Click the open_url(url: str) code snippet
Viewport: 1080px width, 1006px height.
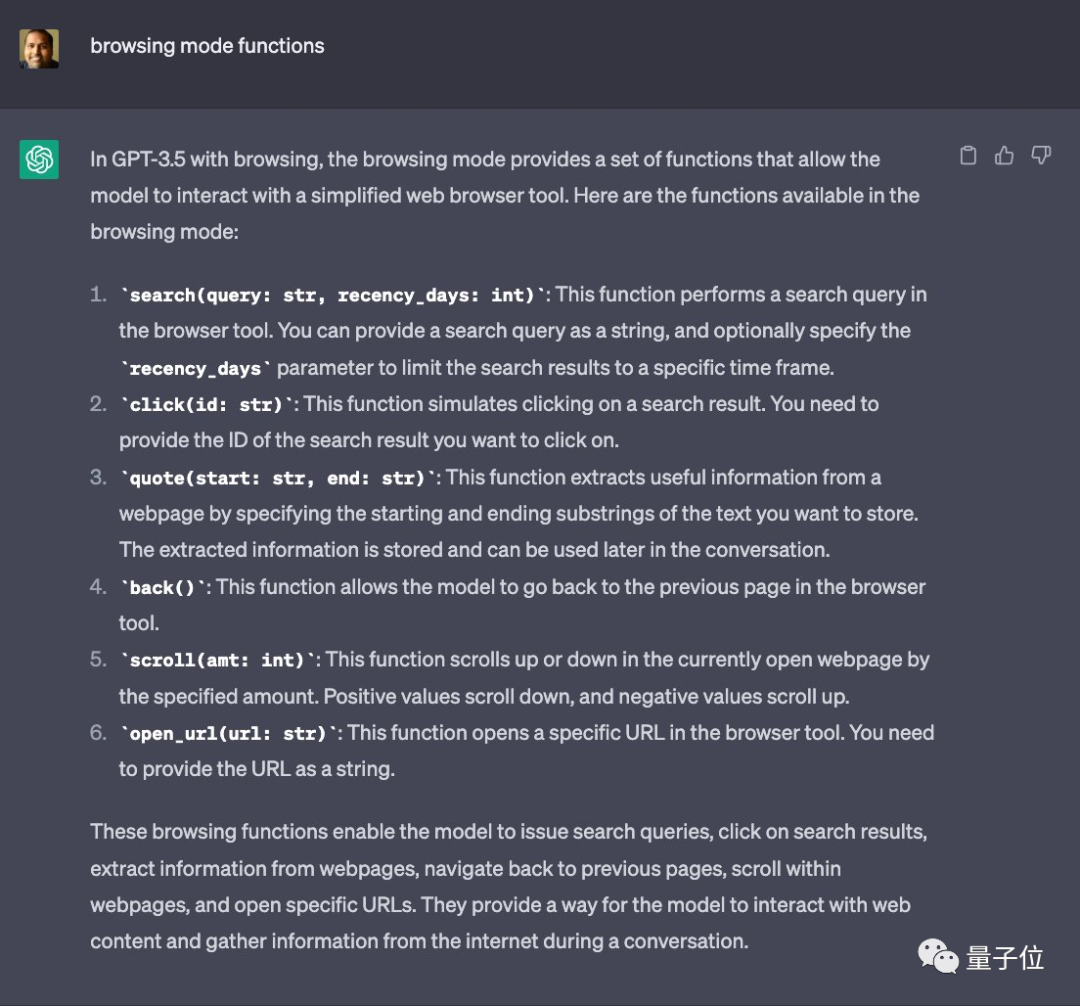click(x=229, y=734)
